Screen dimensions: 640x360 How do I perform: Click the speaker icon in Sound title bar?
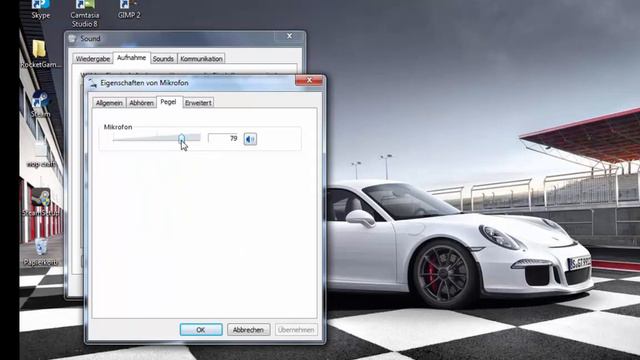(x=73, y=38)
